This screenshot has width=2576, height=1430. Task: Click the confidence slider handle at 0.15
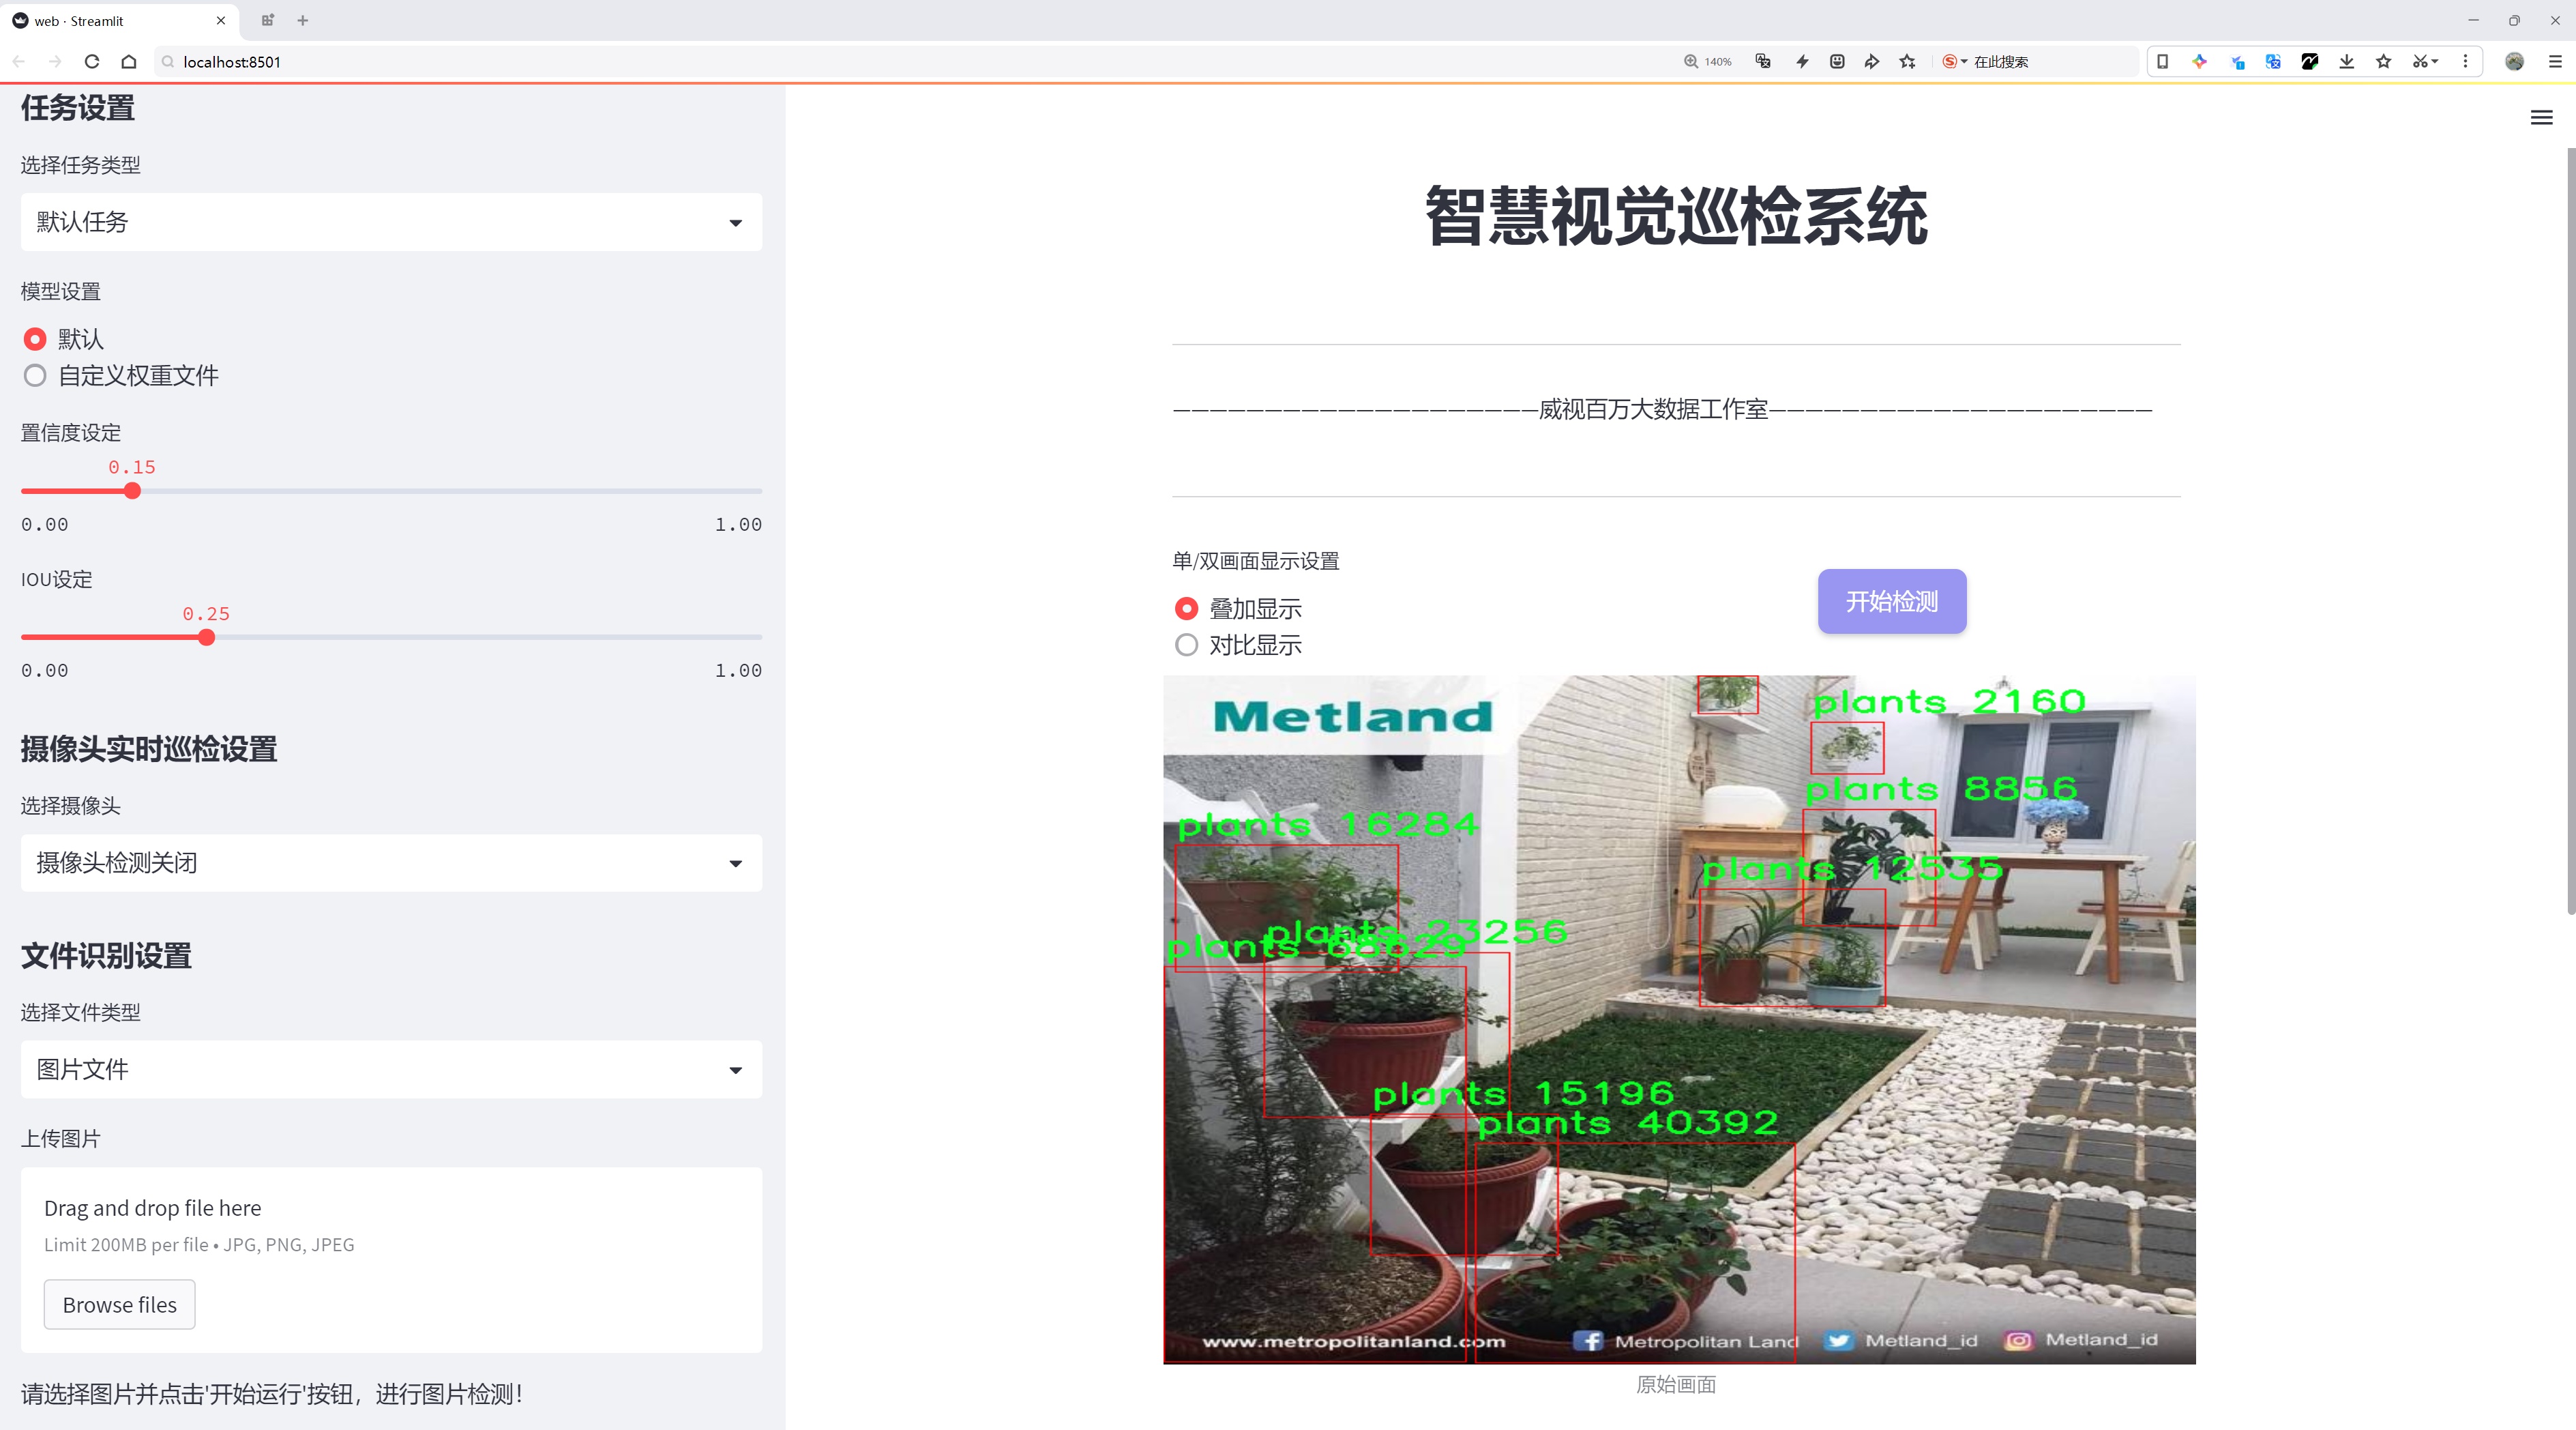click(132, 491)
